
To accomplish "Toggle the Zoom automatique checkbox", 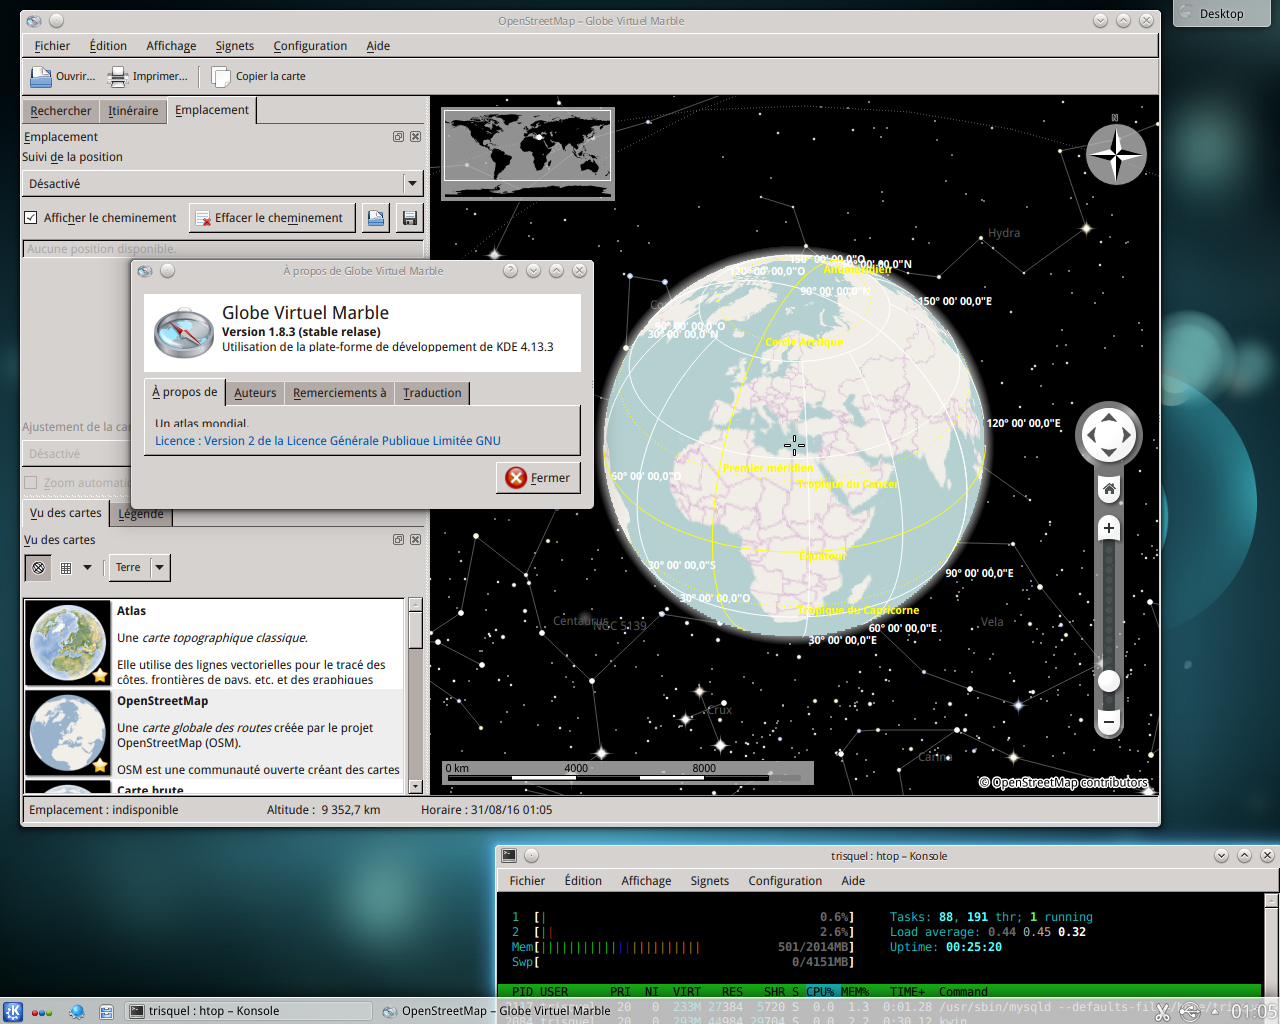I will pos(31,483).
